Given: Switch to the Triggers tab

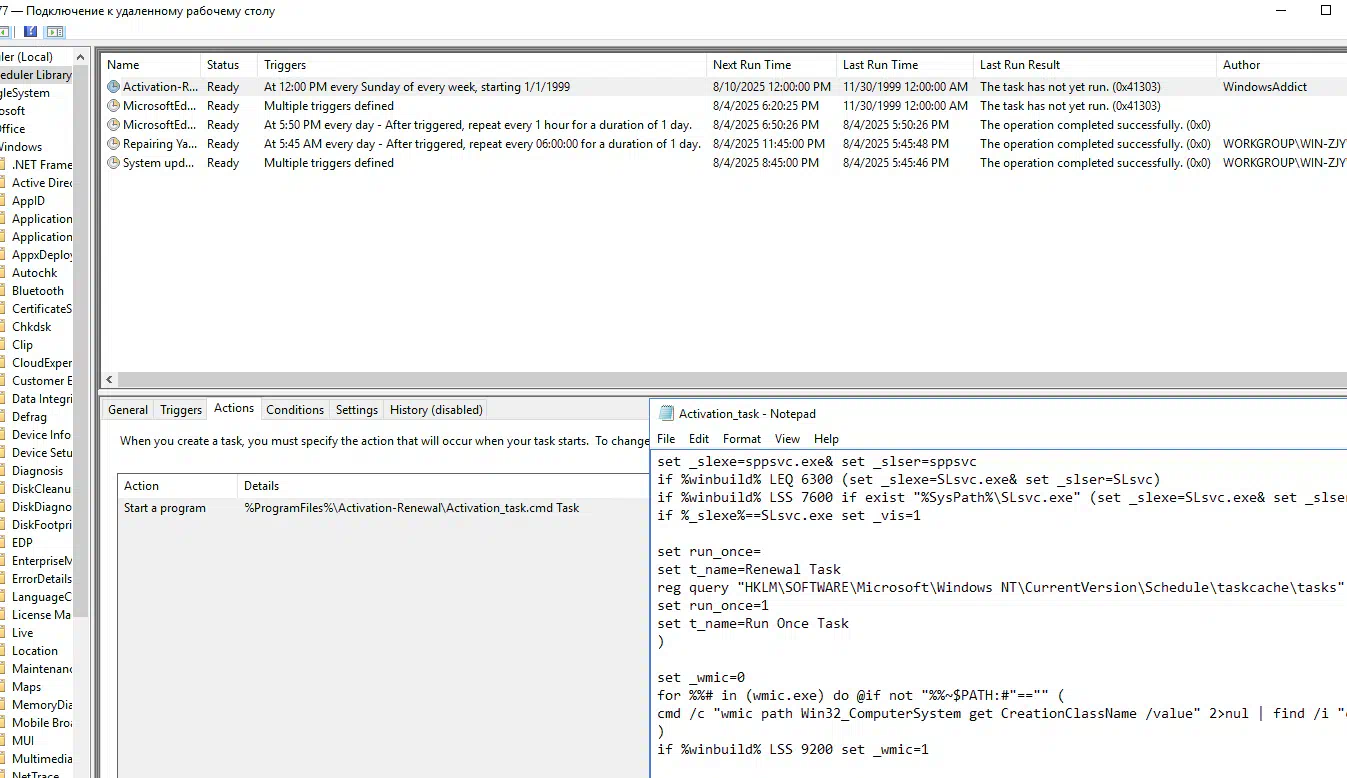Looking at the screenshot, I should point(181,410).
